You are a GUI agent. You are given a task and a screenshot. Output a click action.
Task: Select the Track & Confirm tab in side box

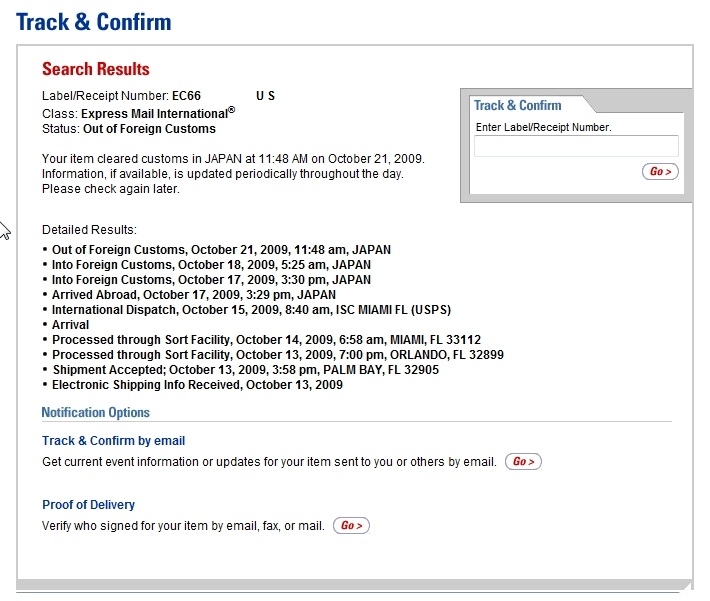tap(518, 105)
